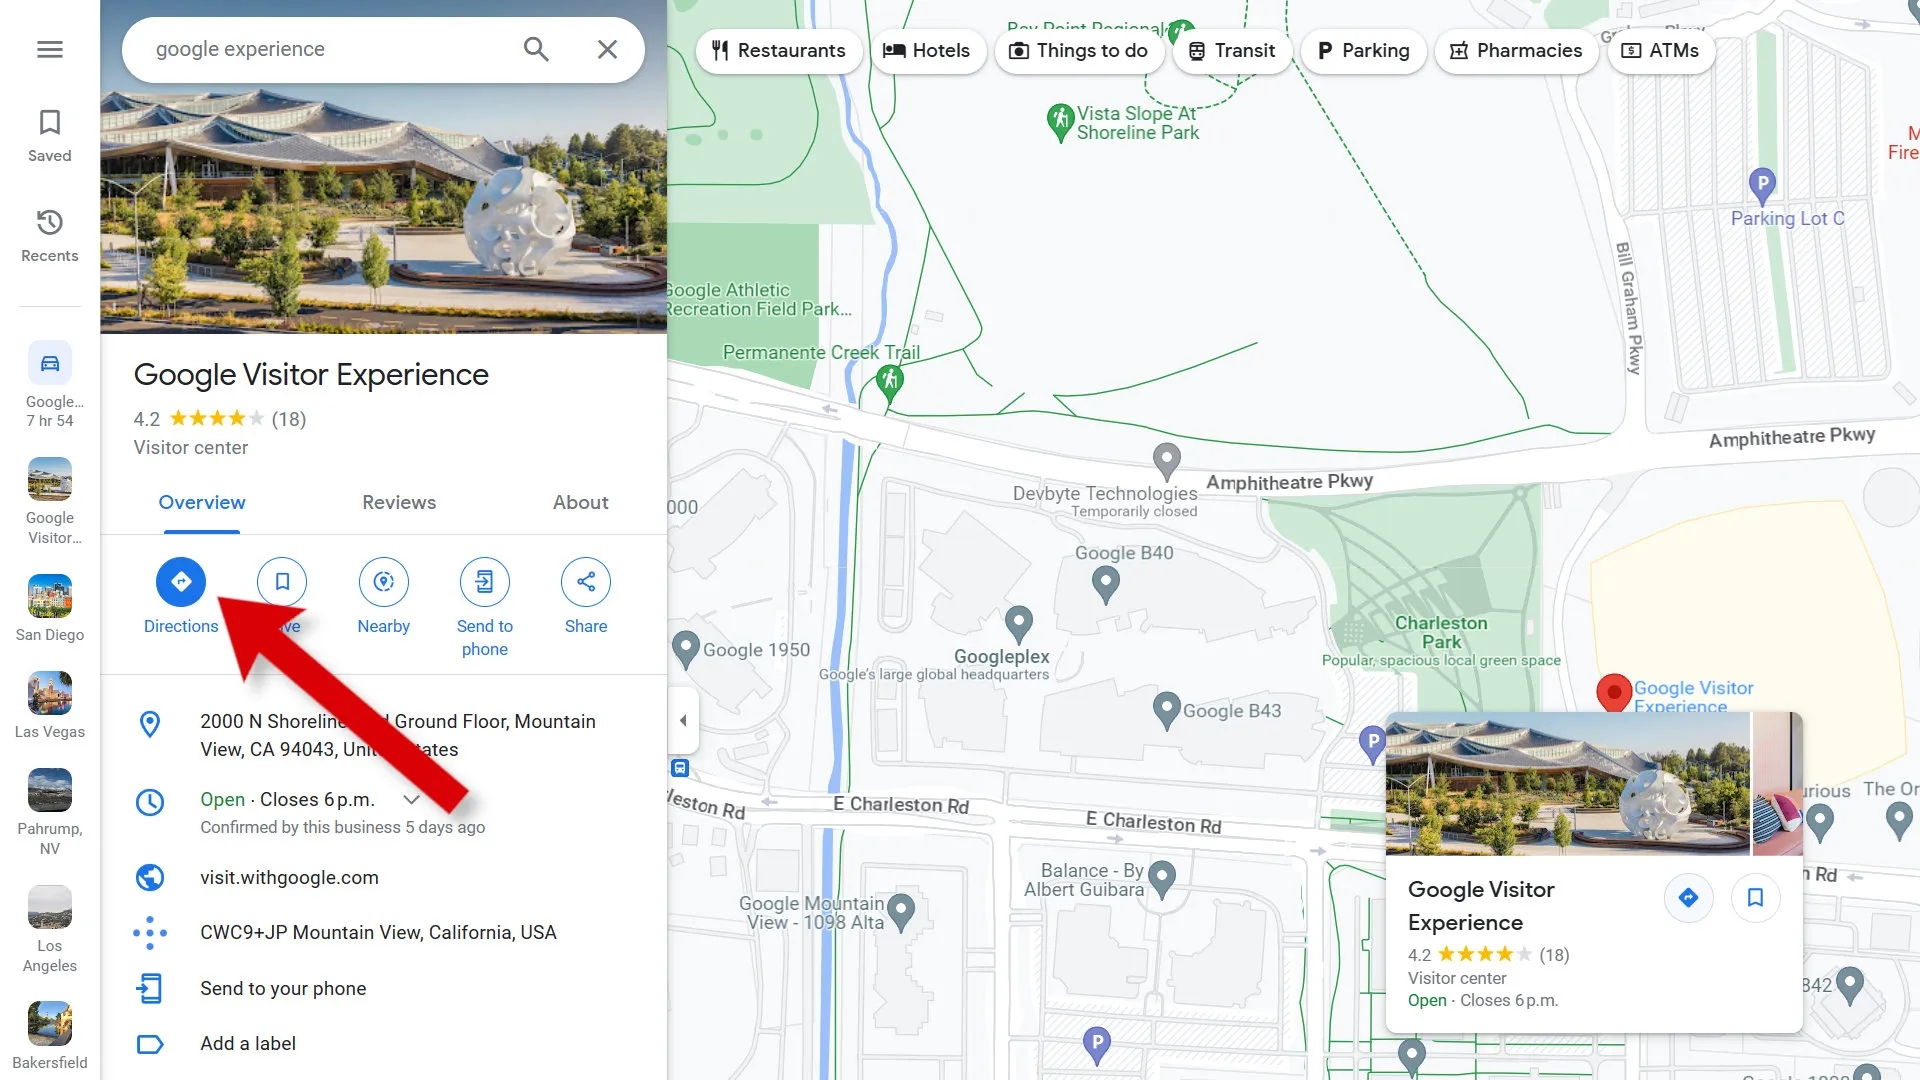
Task: Collapse the side panel arrow
Action: click(683, 720)
